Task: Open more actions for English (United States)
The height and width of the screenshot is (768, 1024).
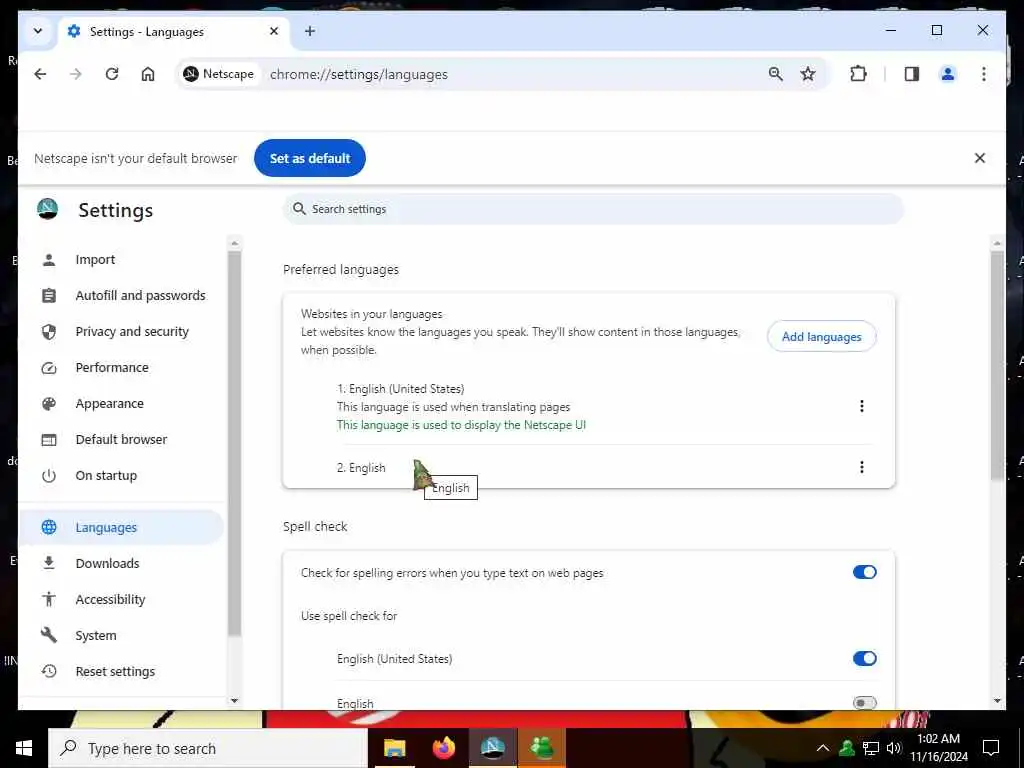Action: coord(861,406)
